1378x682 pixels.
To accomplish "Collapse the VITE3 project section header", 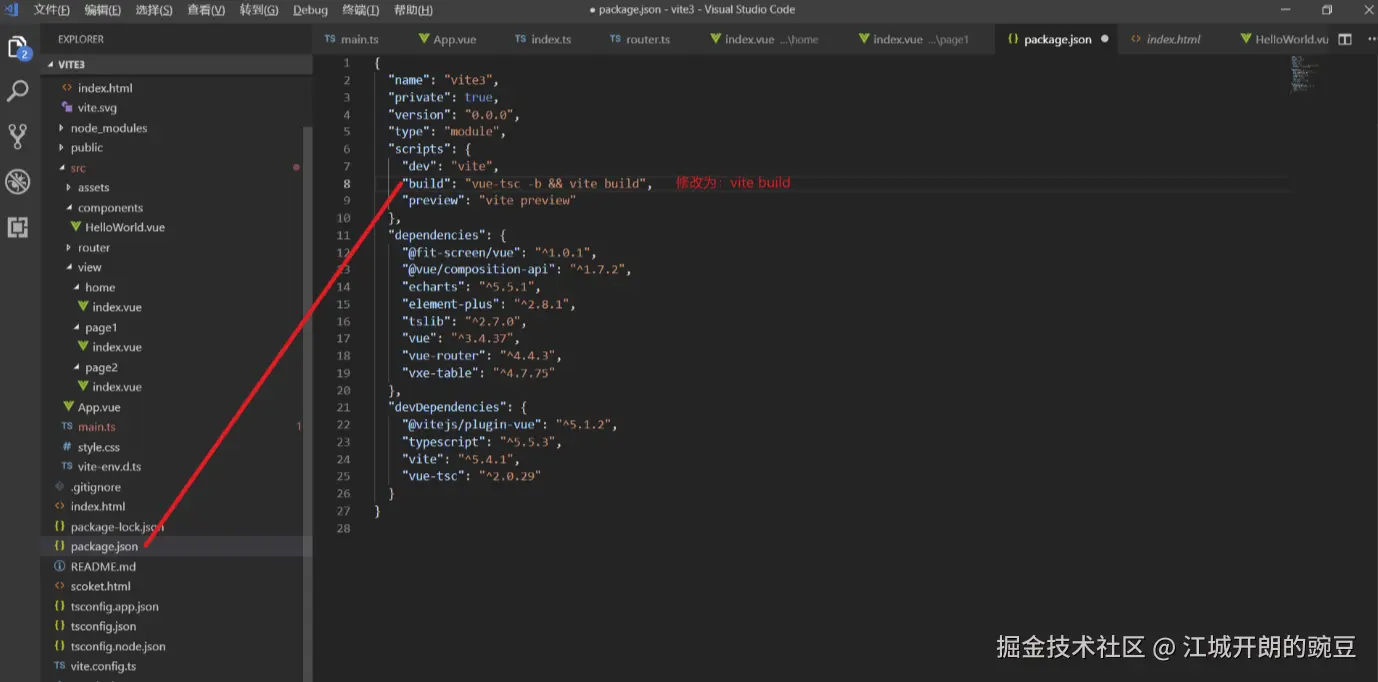I will point(176,64).
